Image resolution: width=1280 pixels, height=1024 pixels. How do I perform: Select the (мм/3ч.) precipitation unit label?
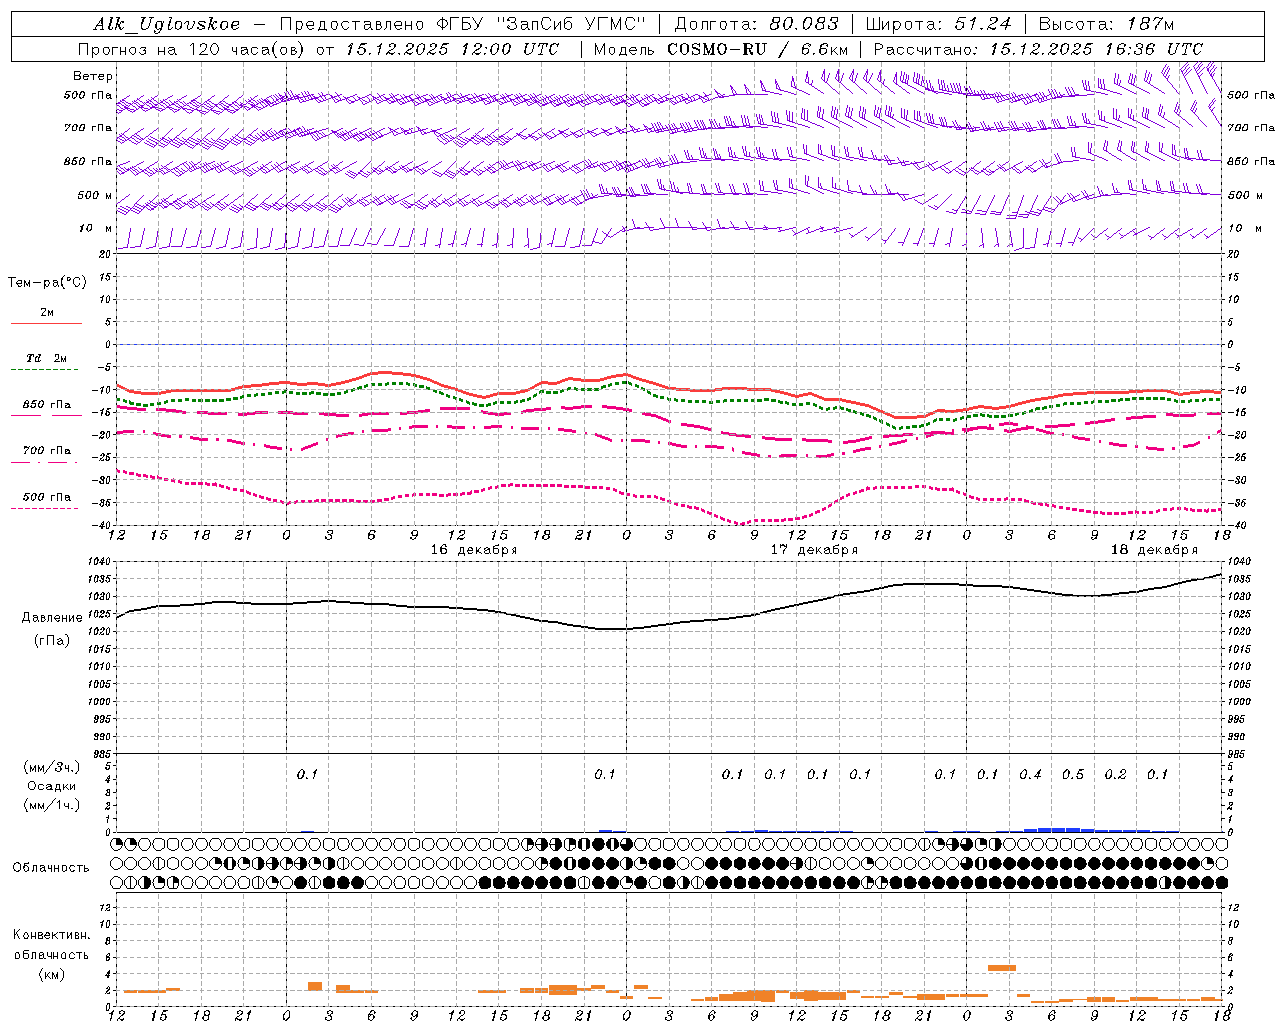coord(52,767)
